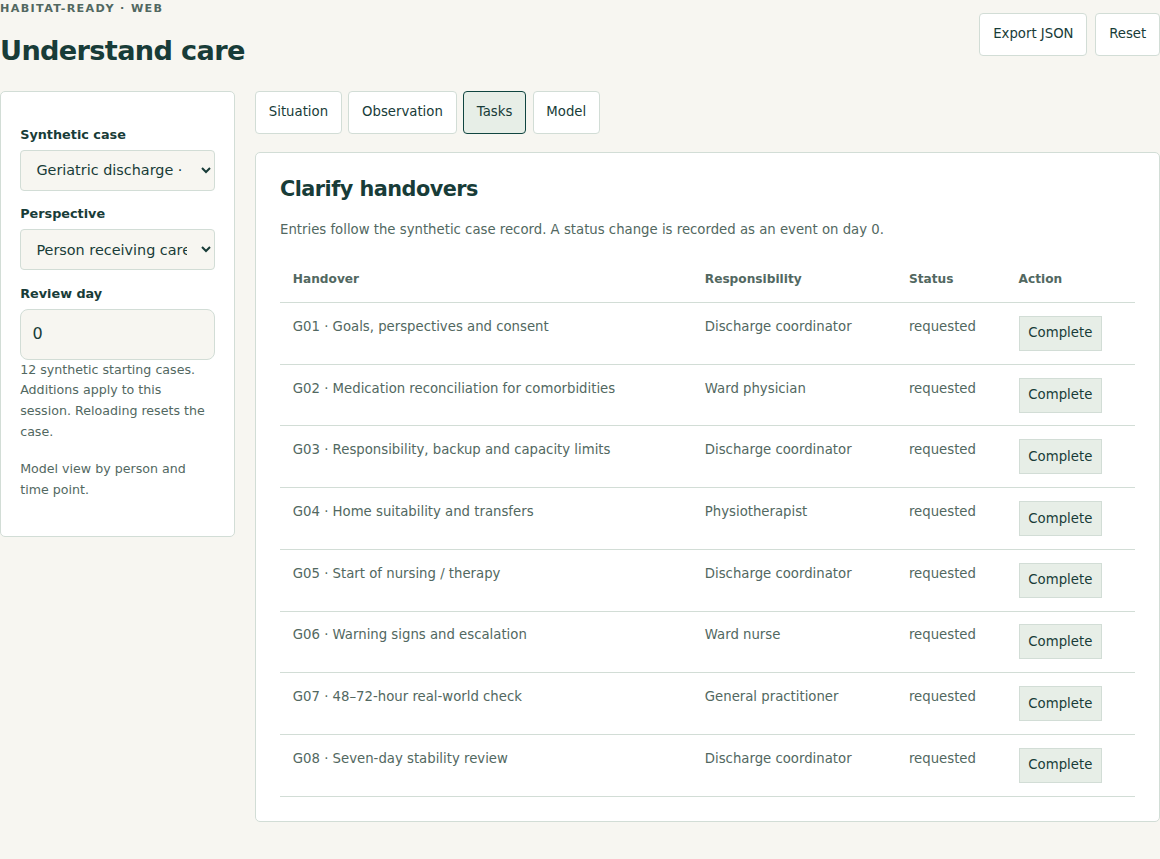Click the Handover column header

(326, 279)
